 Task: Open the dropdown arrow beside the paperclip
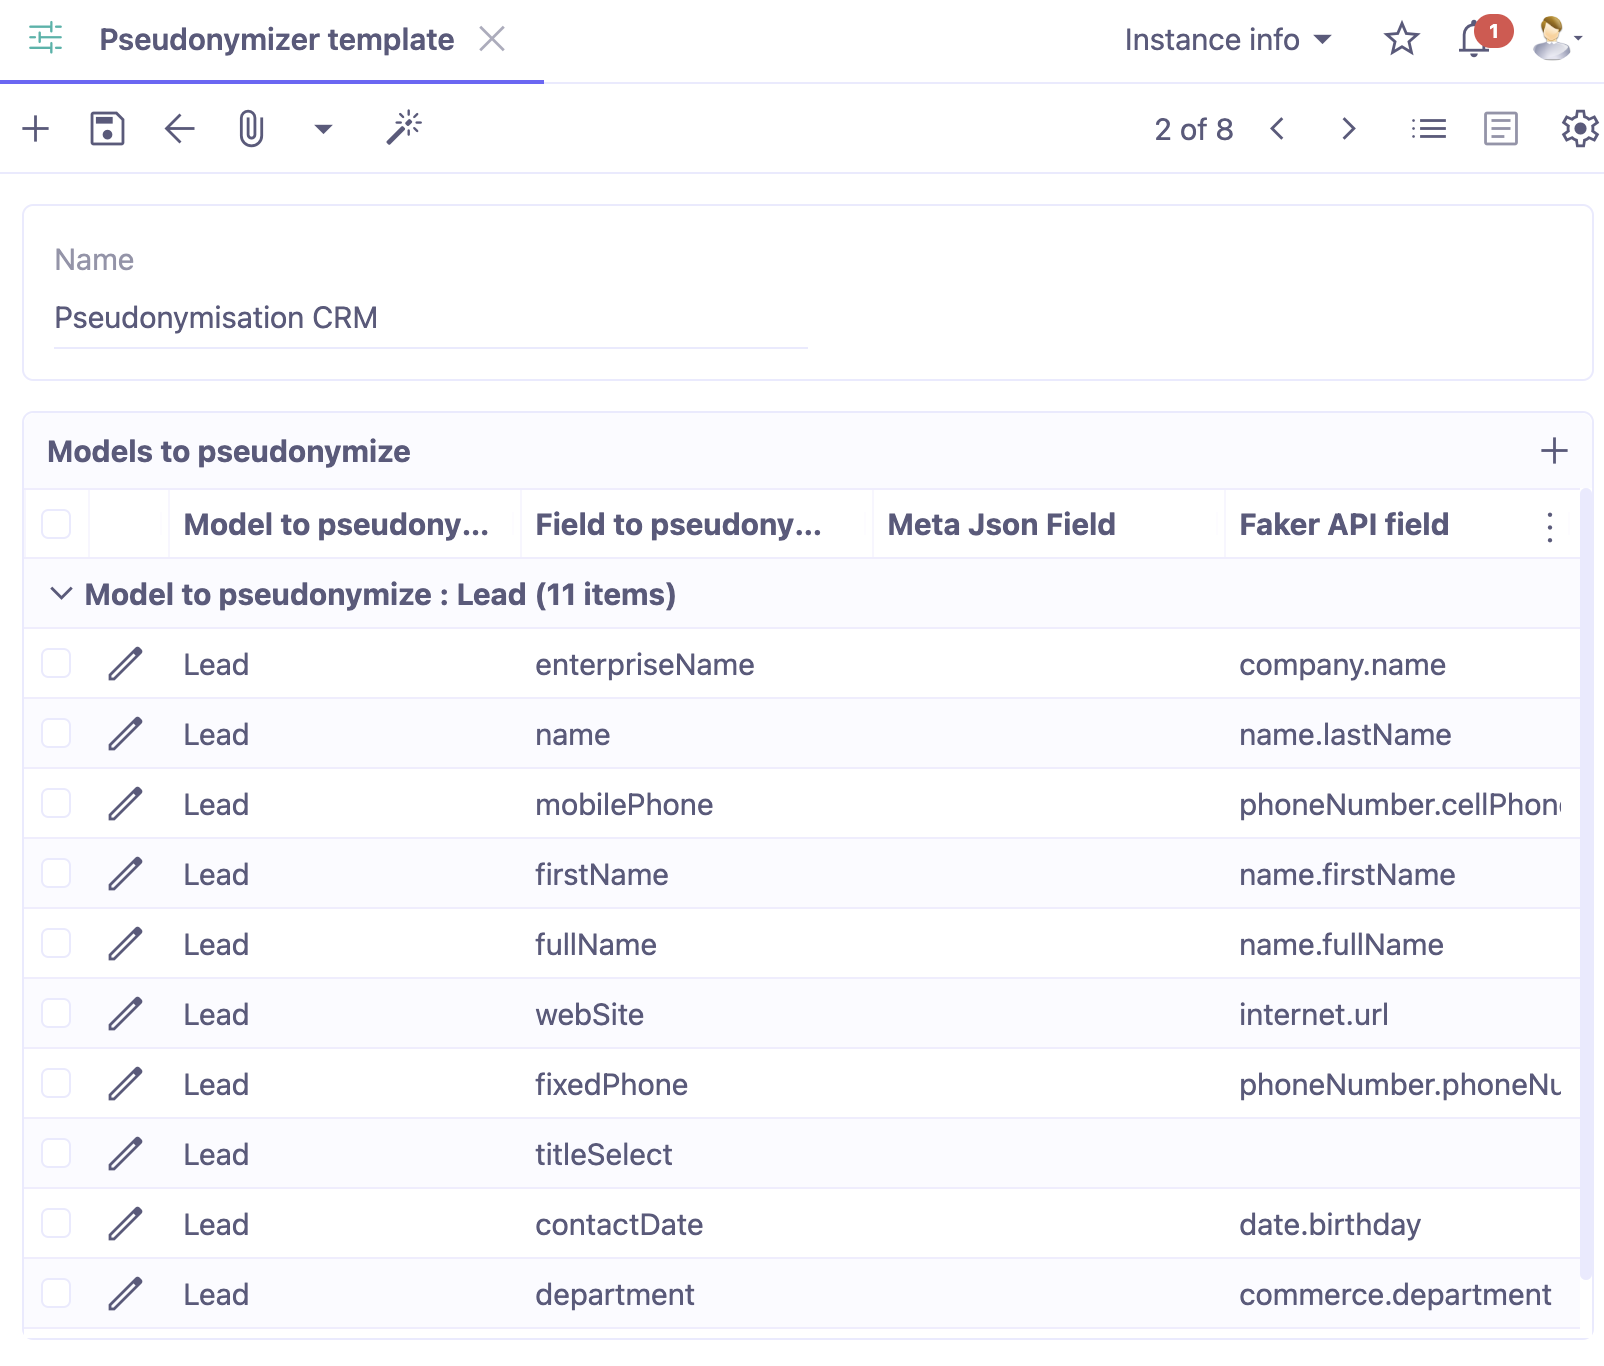(322, 128)
